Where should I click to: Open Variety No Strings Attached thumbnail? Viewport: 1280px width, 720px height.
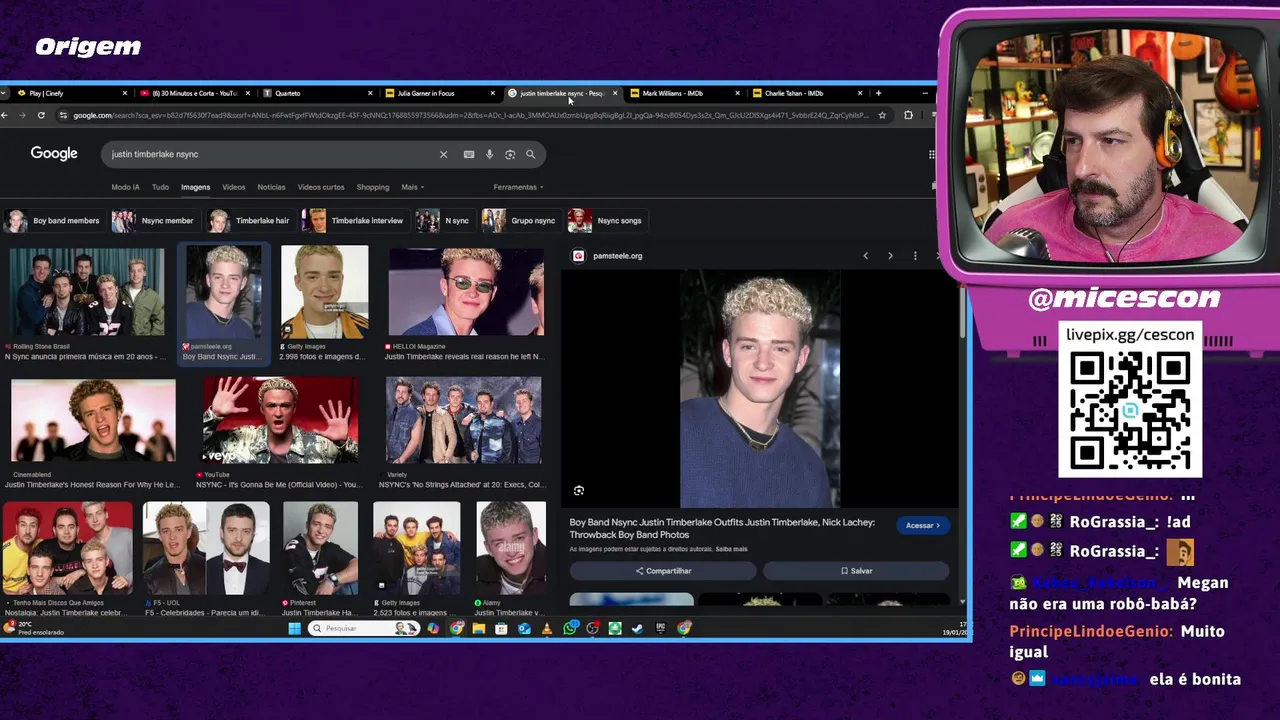[x=463, y=420]
